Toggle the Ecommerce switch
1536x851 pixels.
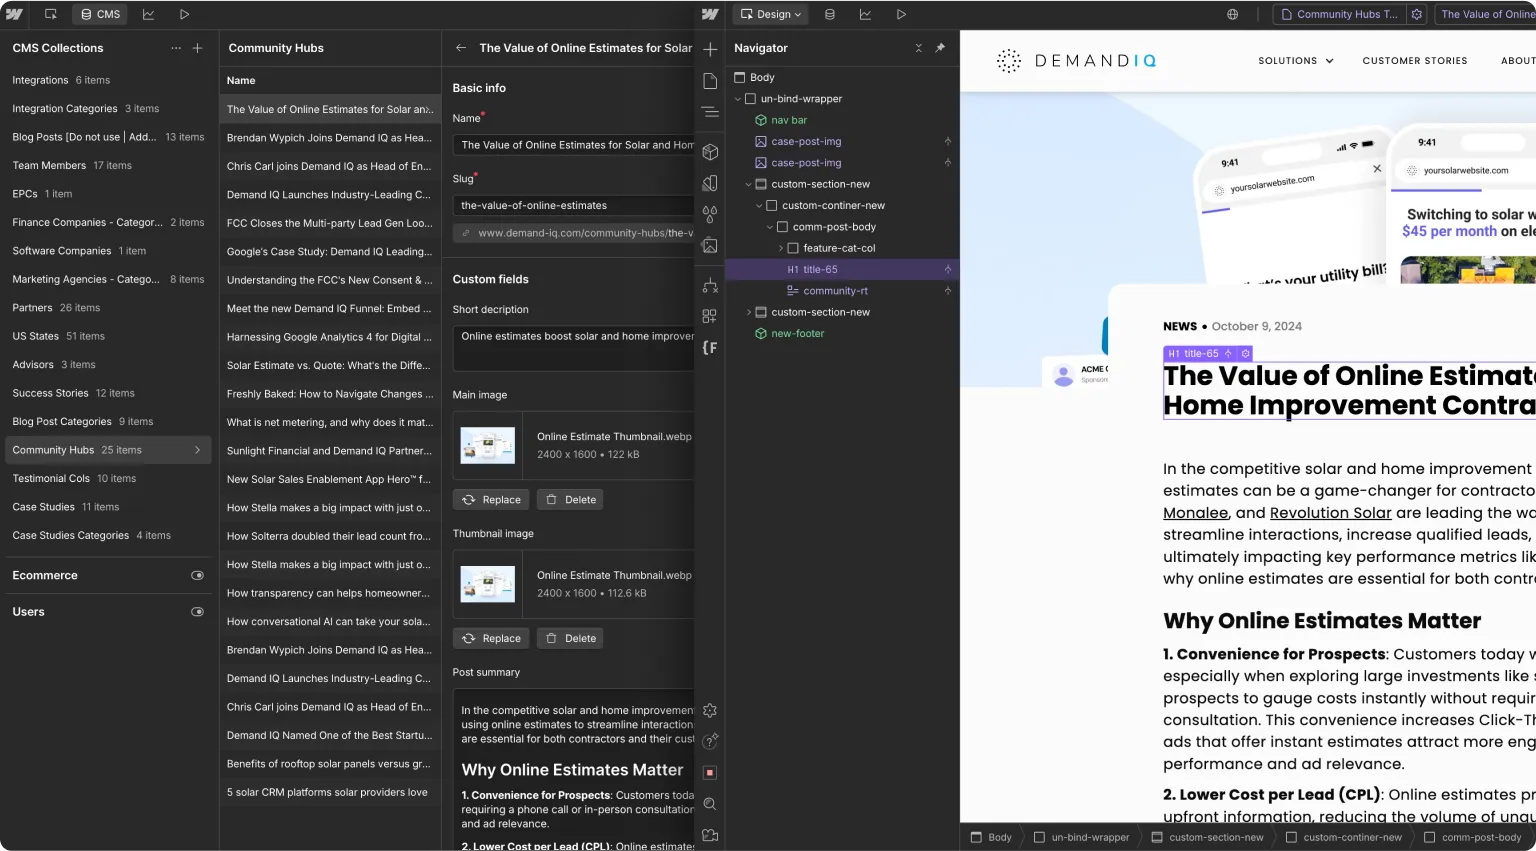tap(197, 575)
